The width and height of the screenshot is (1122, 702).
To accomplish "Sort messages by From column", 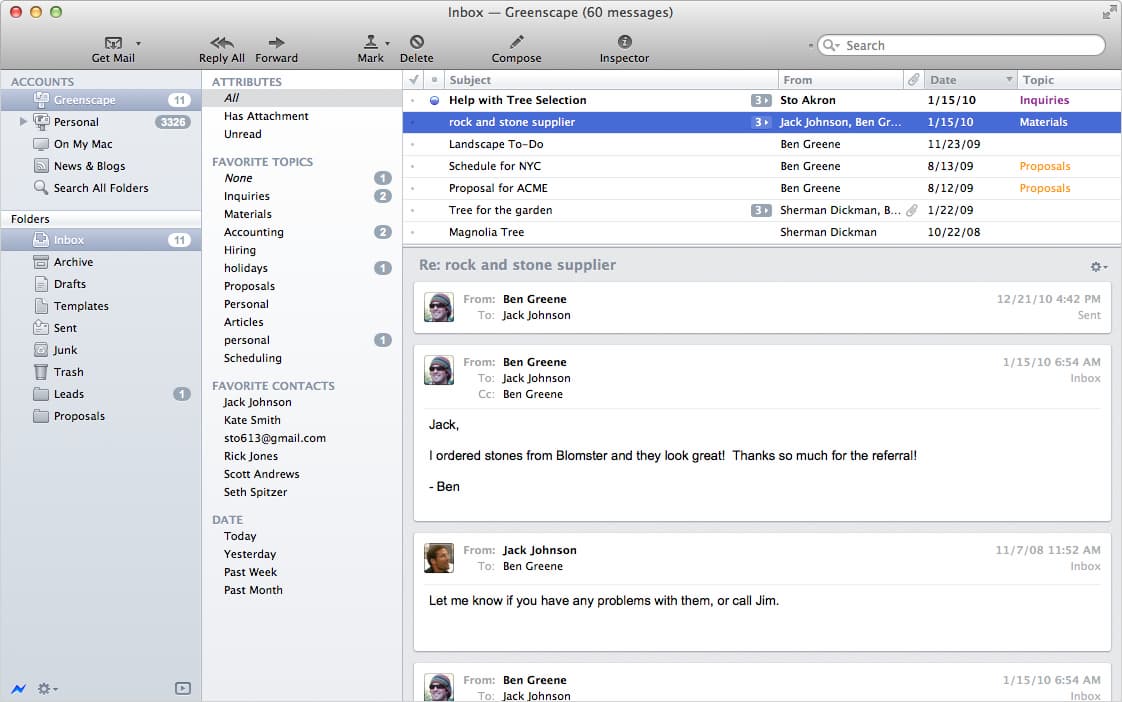I will coord(841,79).
